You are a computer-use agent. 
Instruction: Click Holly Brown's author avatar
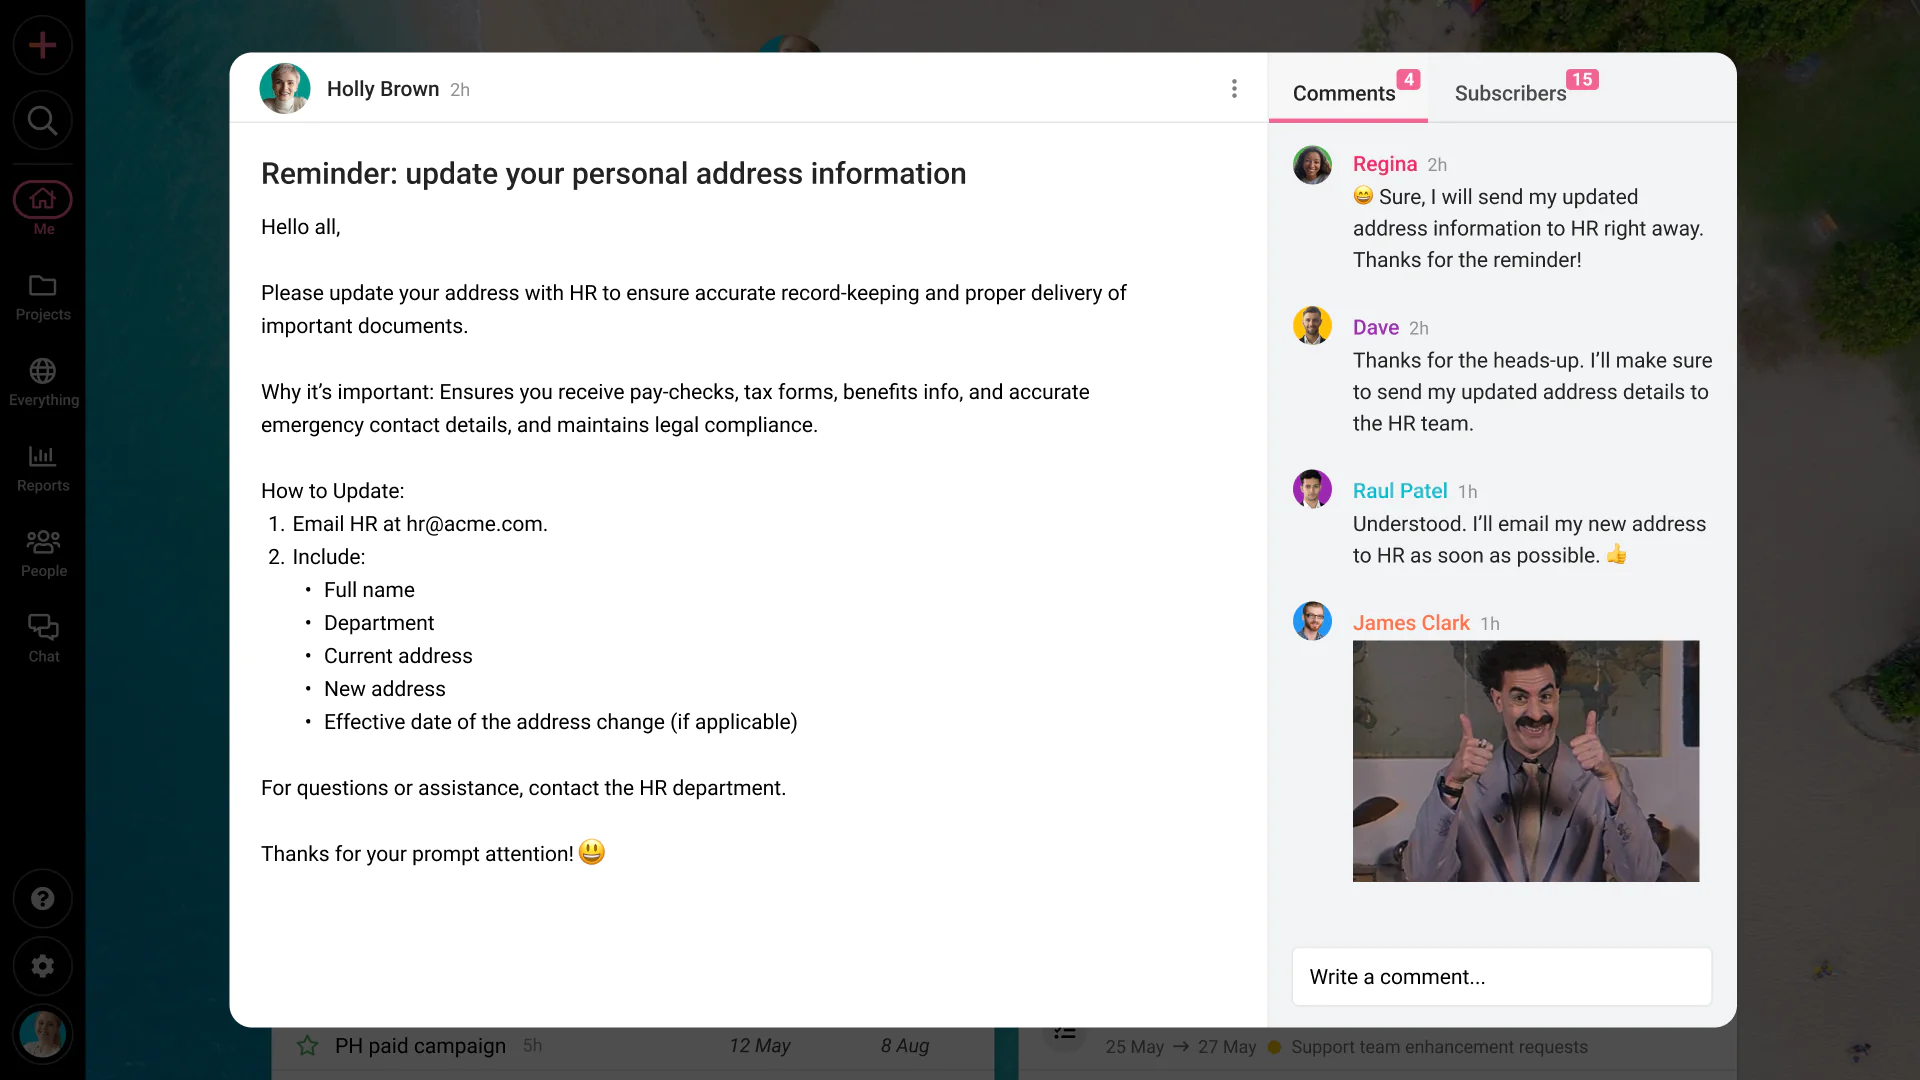[x=285, y=89]
